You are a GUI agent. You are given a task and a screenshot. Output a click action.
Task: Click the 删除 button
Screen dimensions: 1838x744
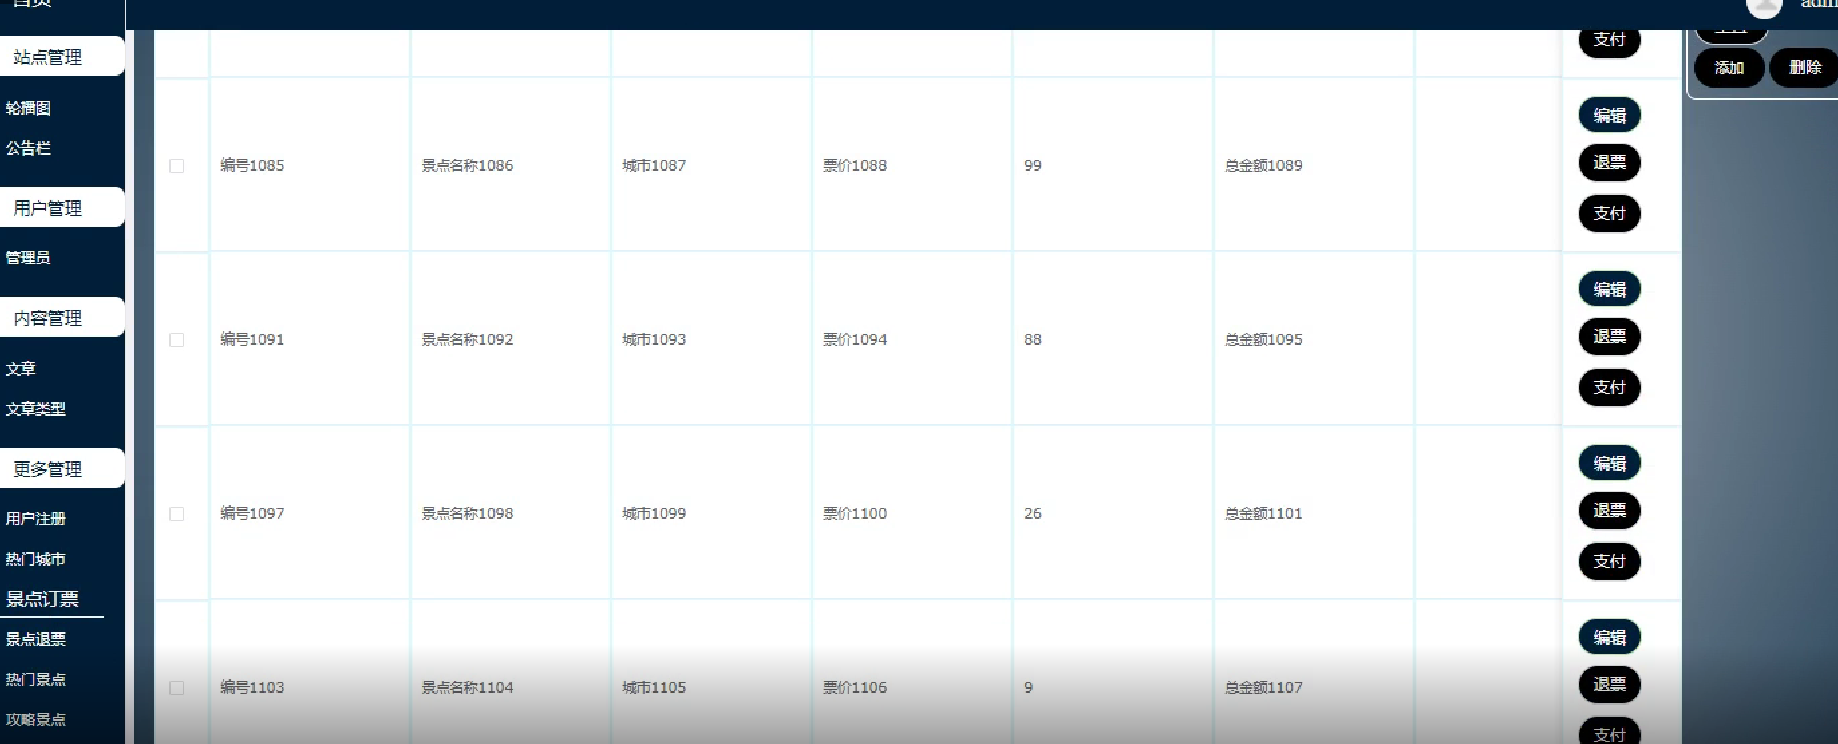click(x=1804, y=68)
